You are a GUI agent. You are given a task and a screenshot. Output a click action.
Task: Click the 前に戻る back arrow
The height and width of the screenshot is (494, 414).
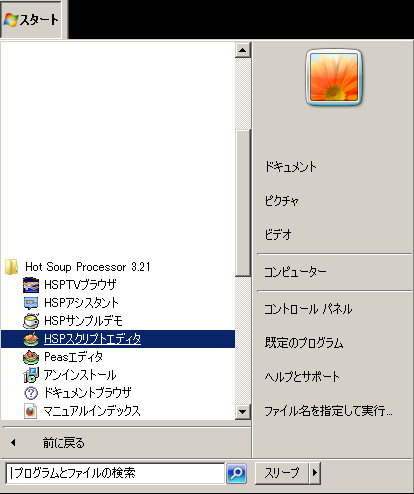[x=13, y=443]
